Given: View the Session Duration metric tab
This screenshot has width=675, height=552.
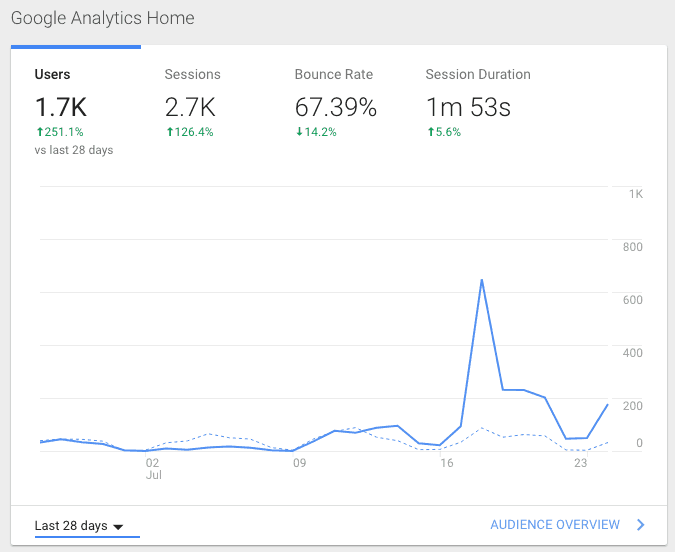Looking at the screenshot, I should pyautogui.click(x=478, y=74).
